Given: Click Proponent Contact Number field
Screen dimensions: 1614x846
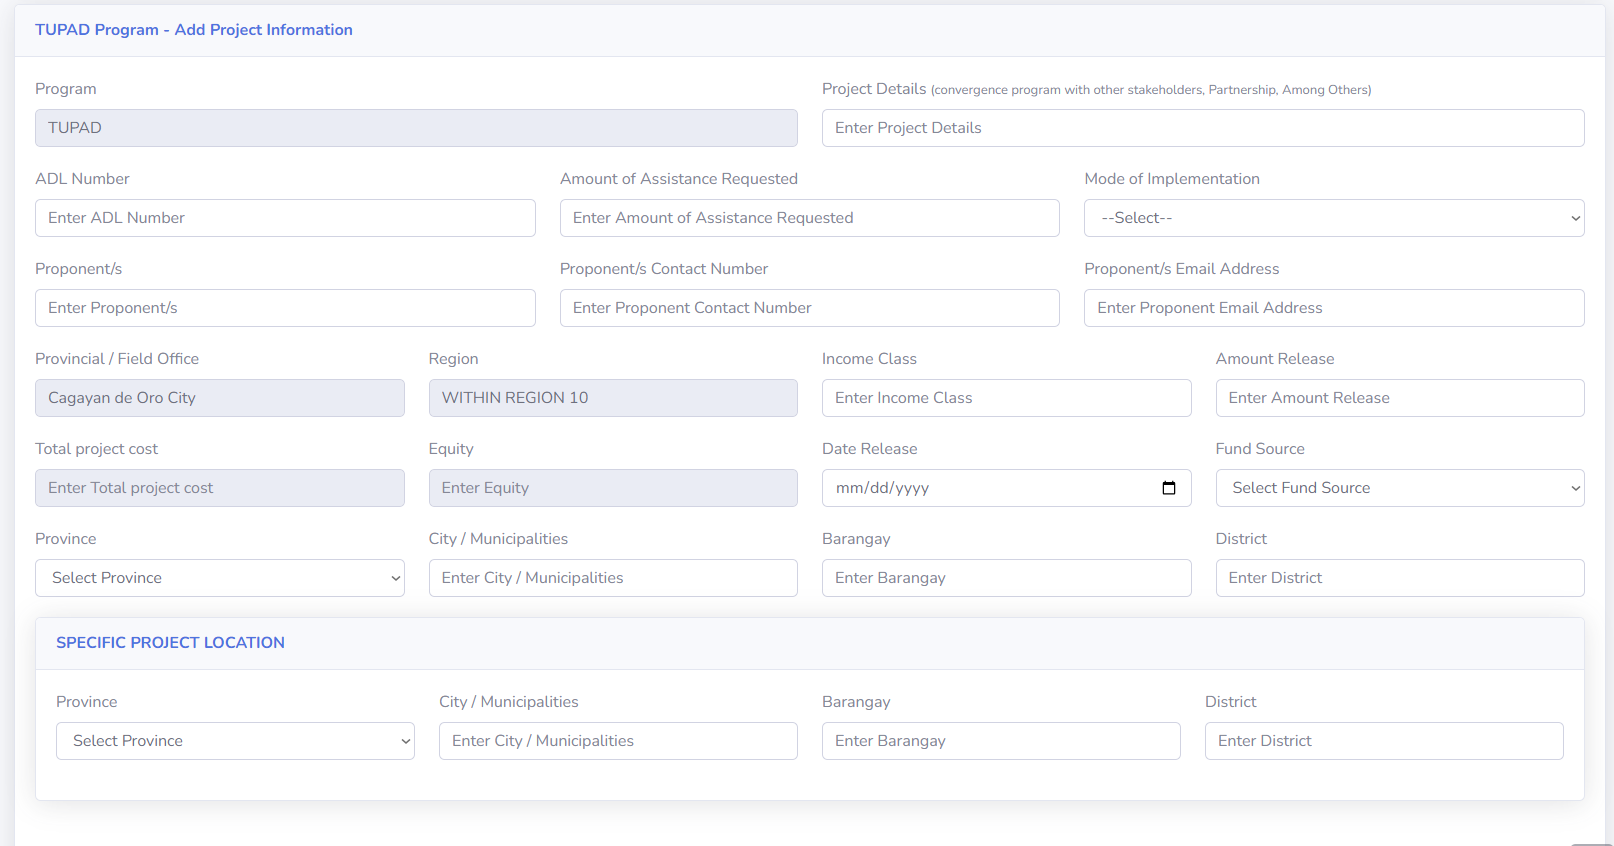Looking at the screenshot, I should click(810, 308).
